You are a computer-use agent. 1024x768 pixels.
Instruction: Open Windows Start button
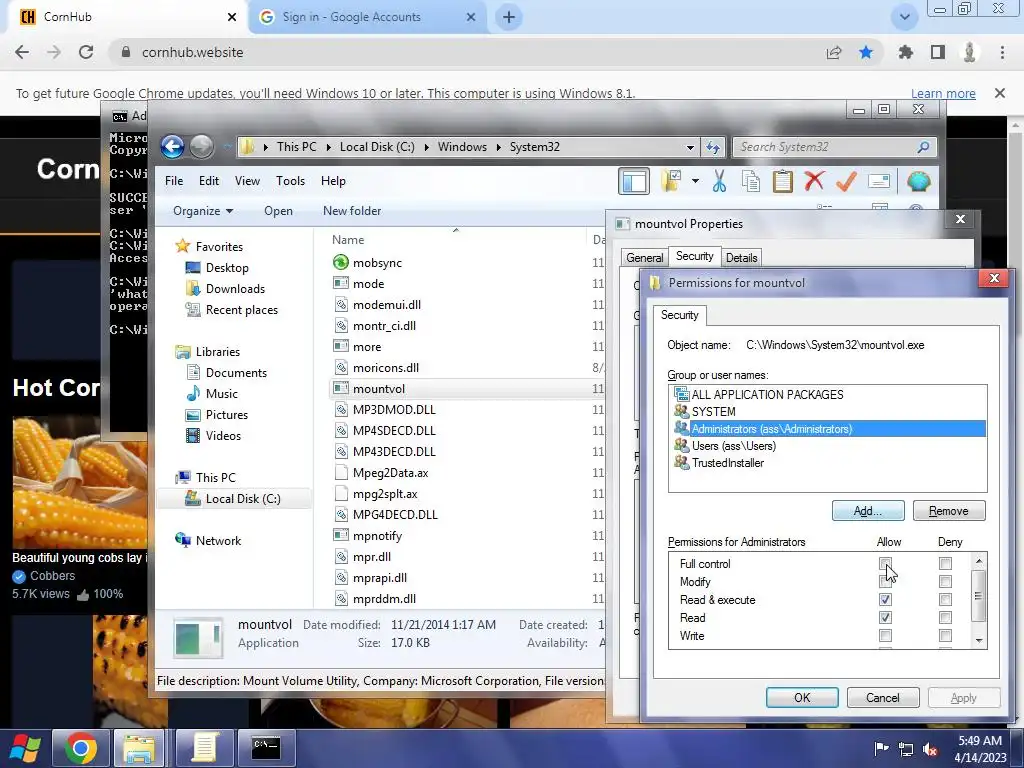[25, 748]
